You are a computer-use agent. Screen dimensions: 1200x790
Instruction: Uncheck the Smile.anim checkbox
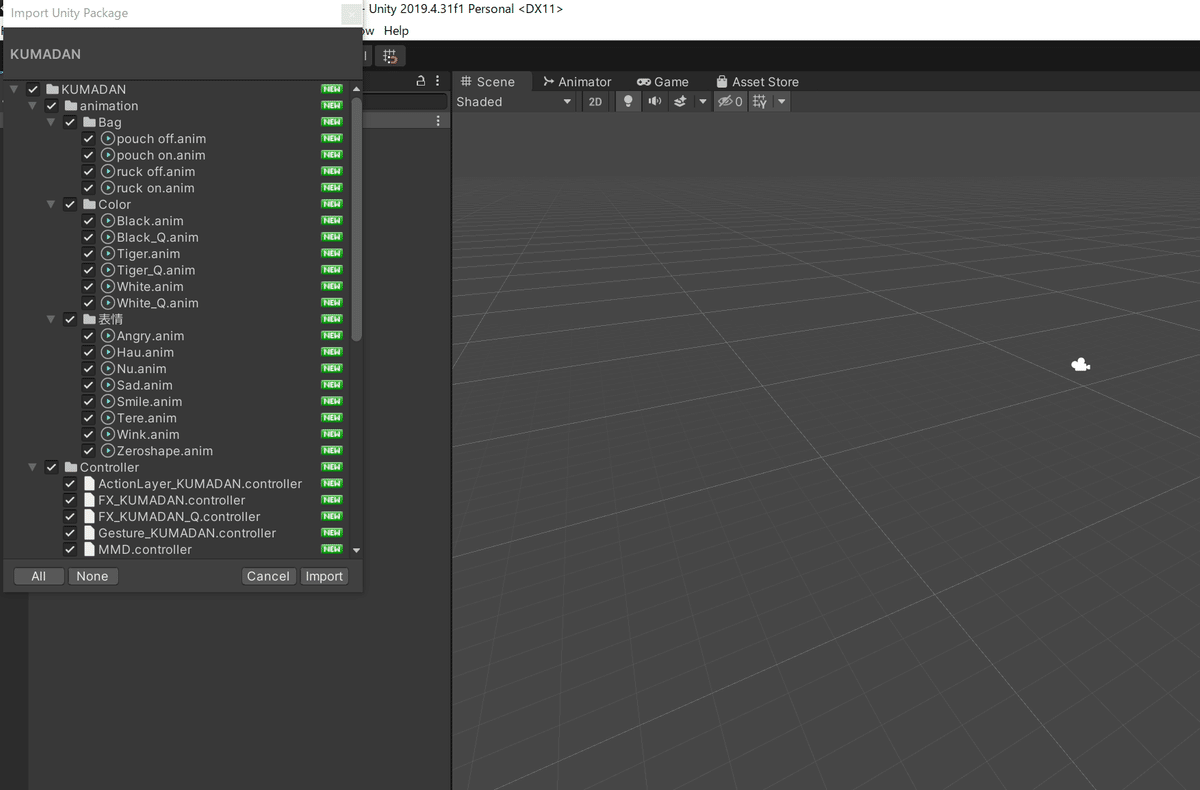[x=88, y=401]
